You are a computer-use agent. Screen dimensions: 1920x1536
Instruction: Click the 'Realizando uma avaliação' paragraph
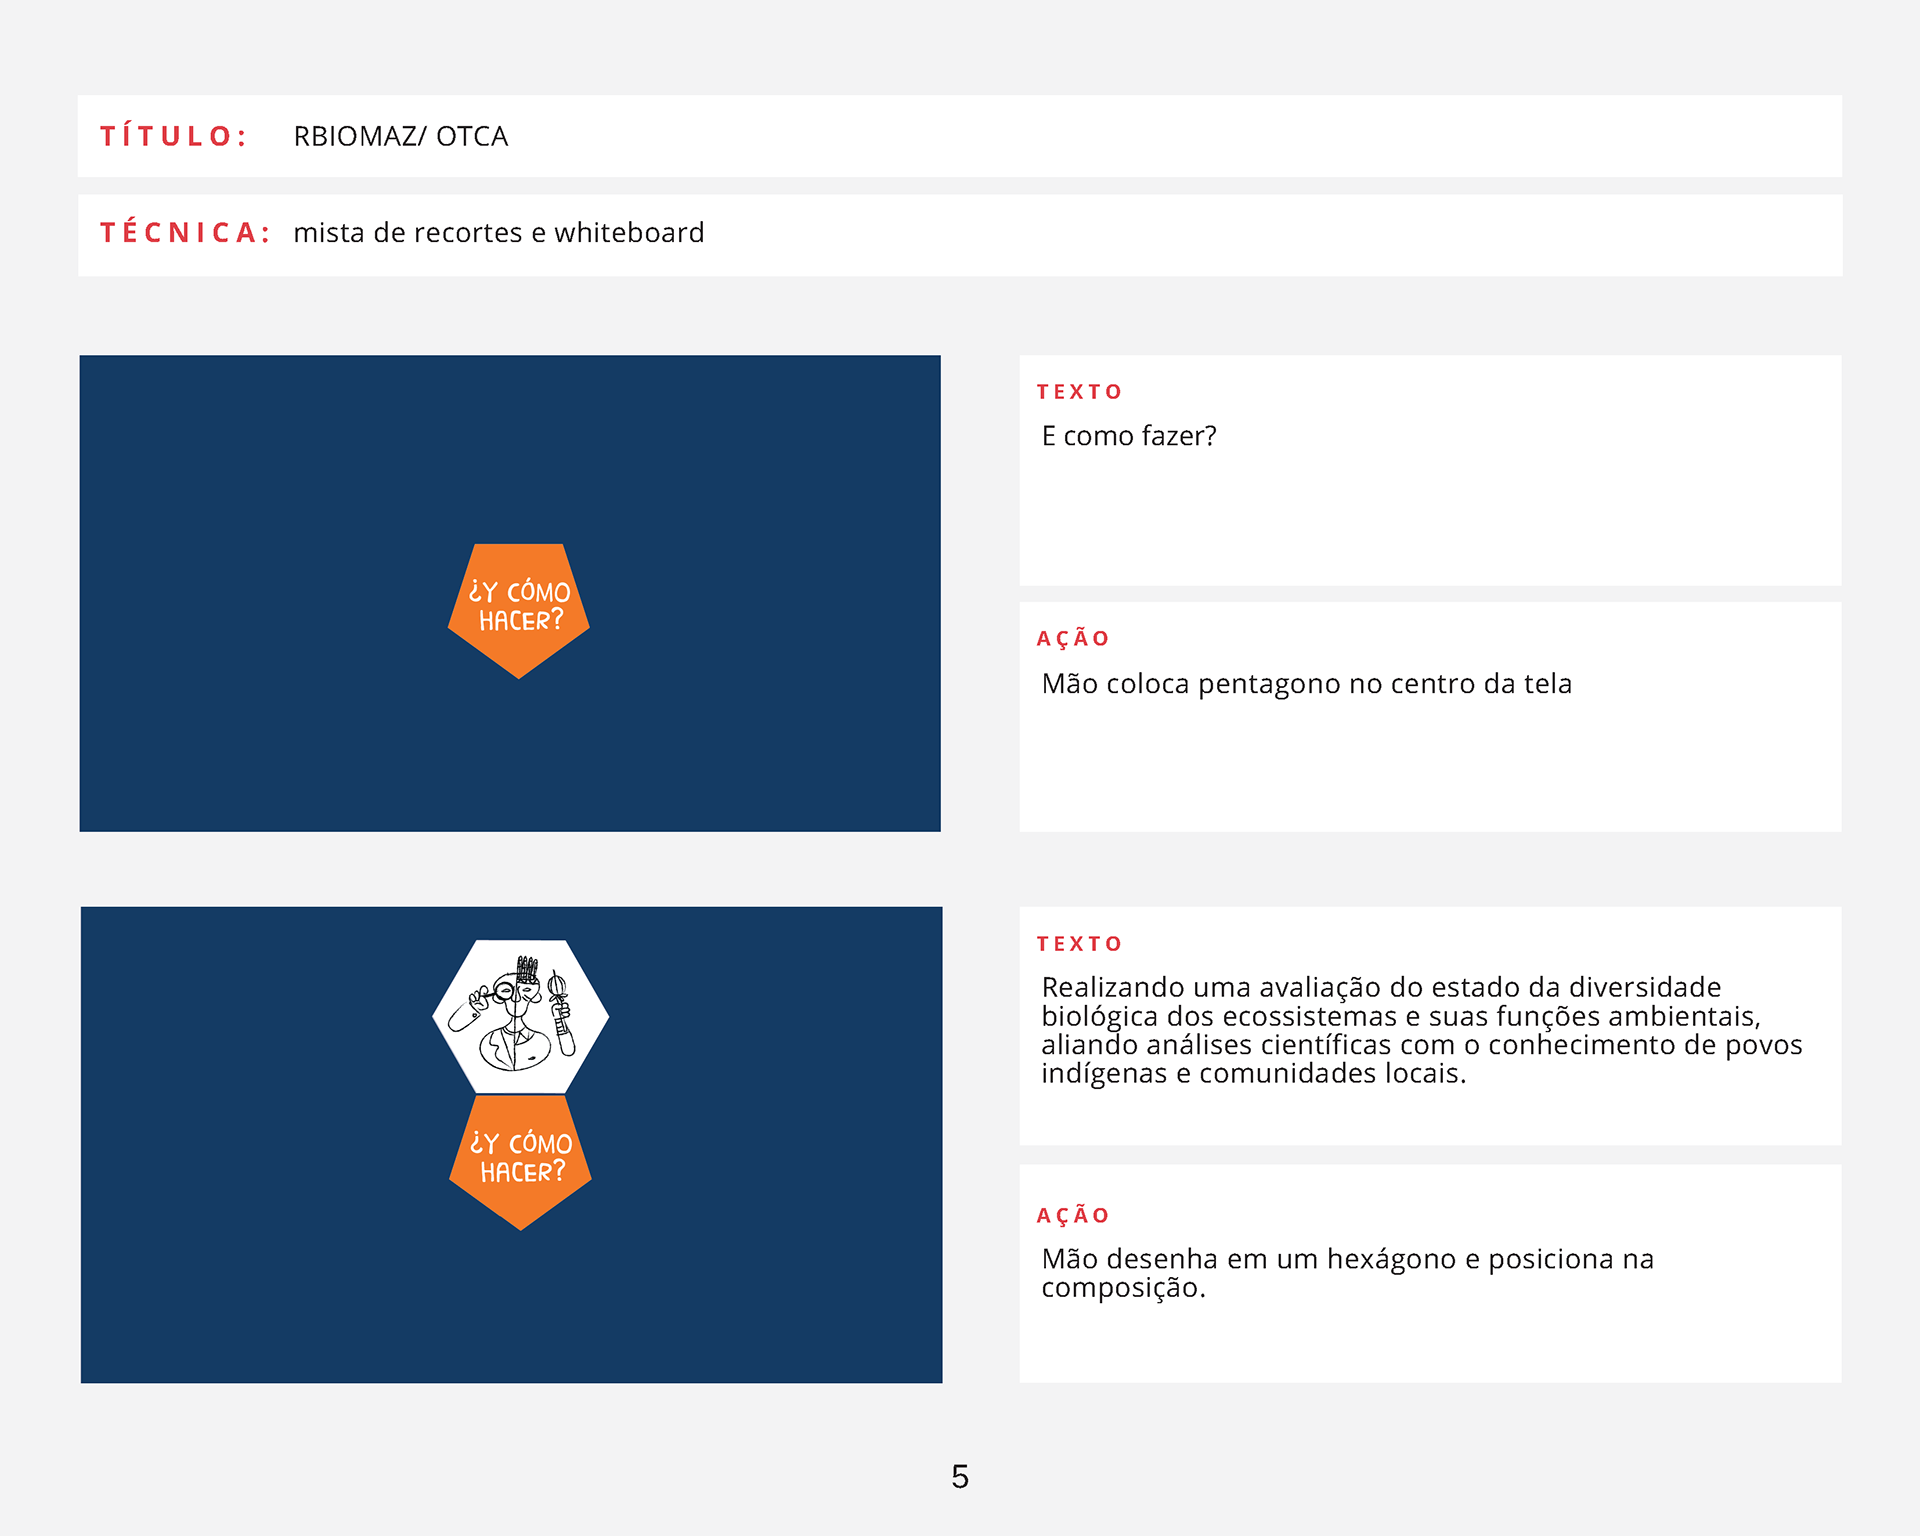pyautogui.click(x=1420, y=1030)
